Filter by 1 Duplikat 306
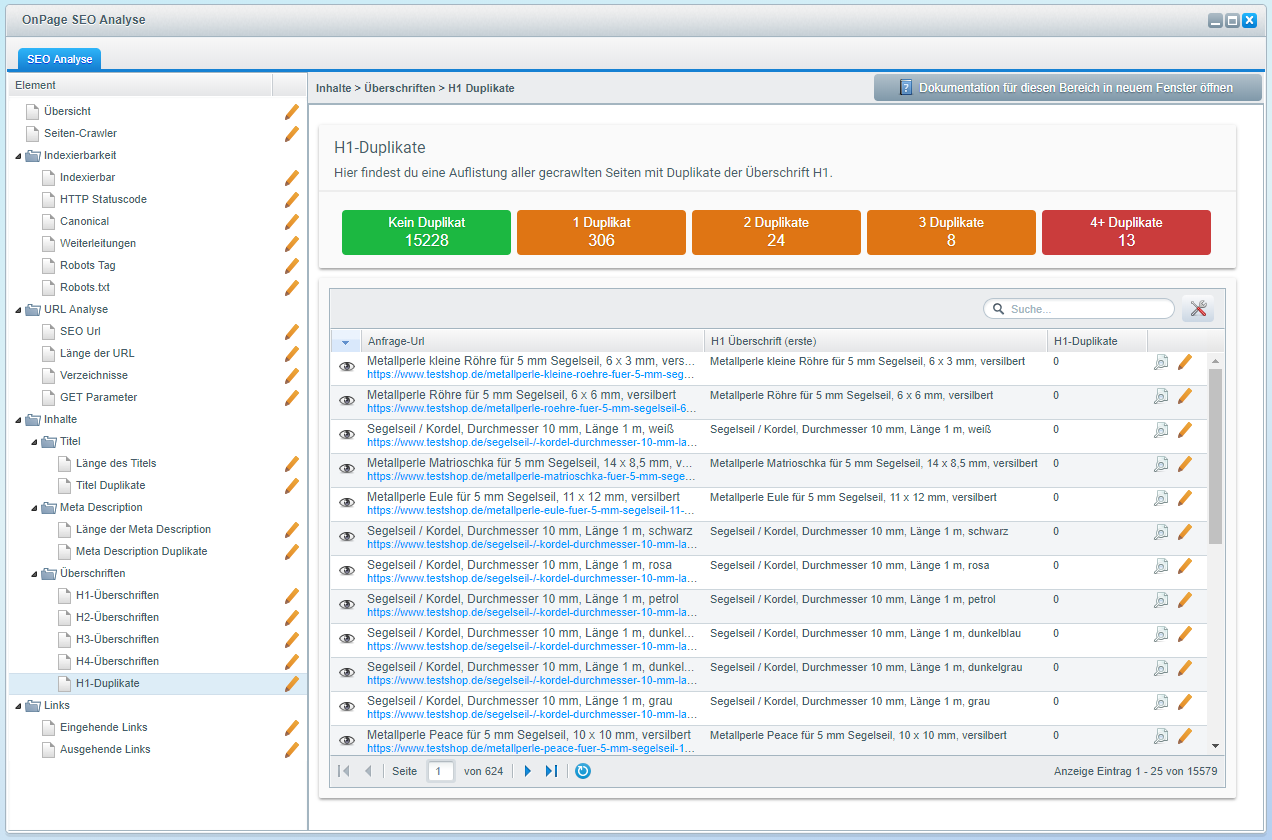Screen dimensions: 1272x840 (x=601, y=232)
